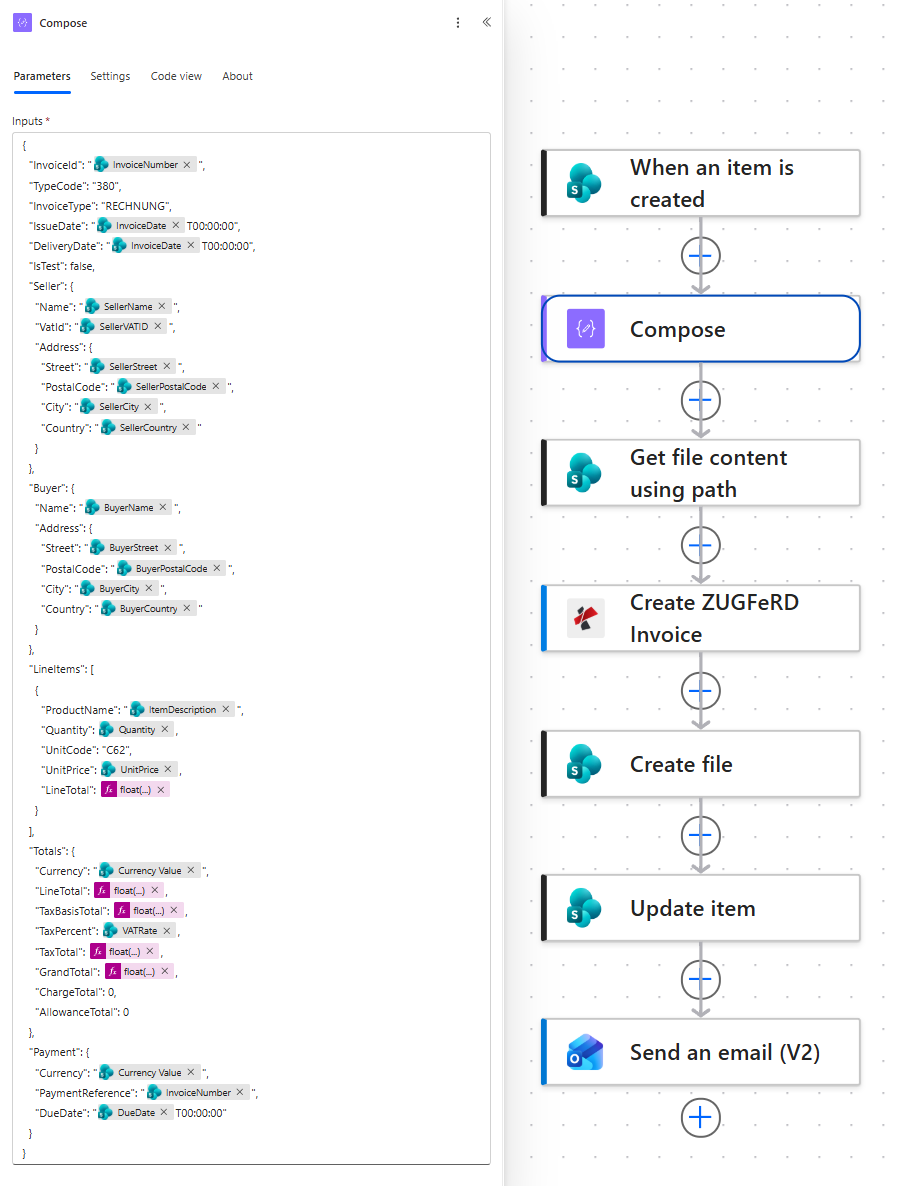The width and height of the screenshot is (900, 1186).
Task: Select the Compose action card
Action: 701,329
